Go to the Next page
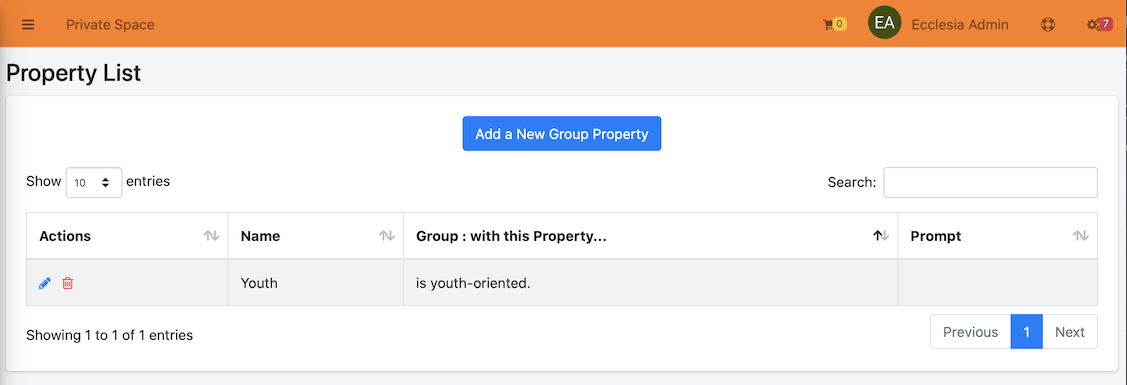The image size is (1127, 385). 1070,332
